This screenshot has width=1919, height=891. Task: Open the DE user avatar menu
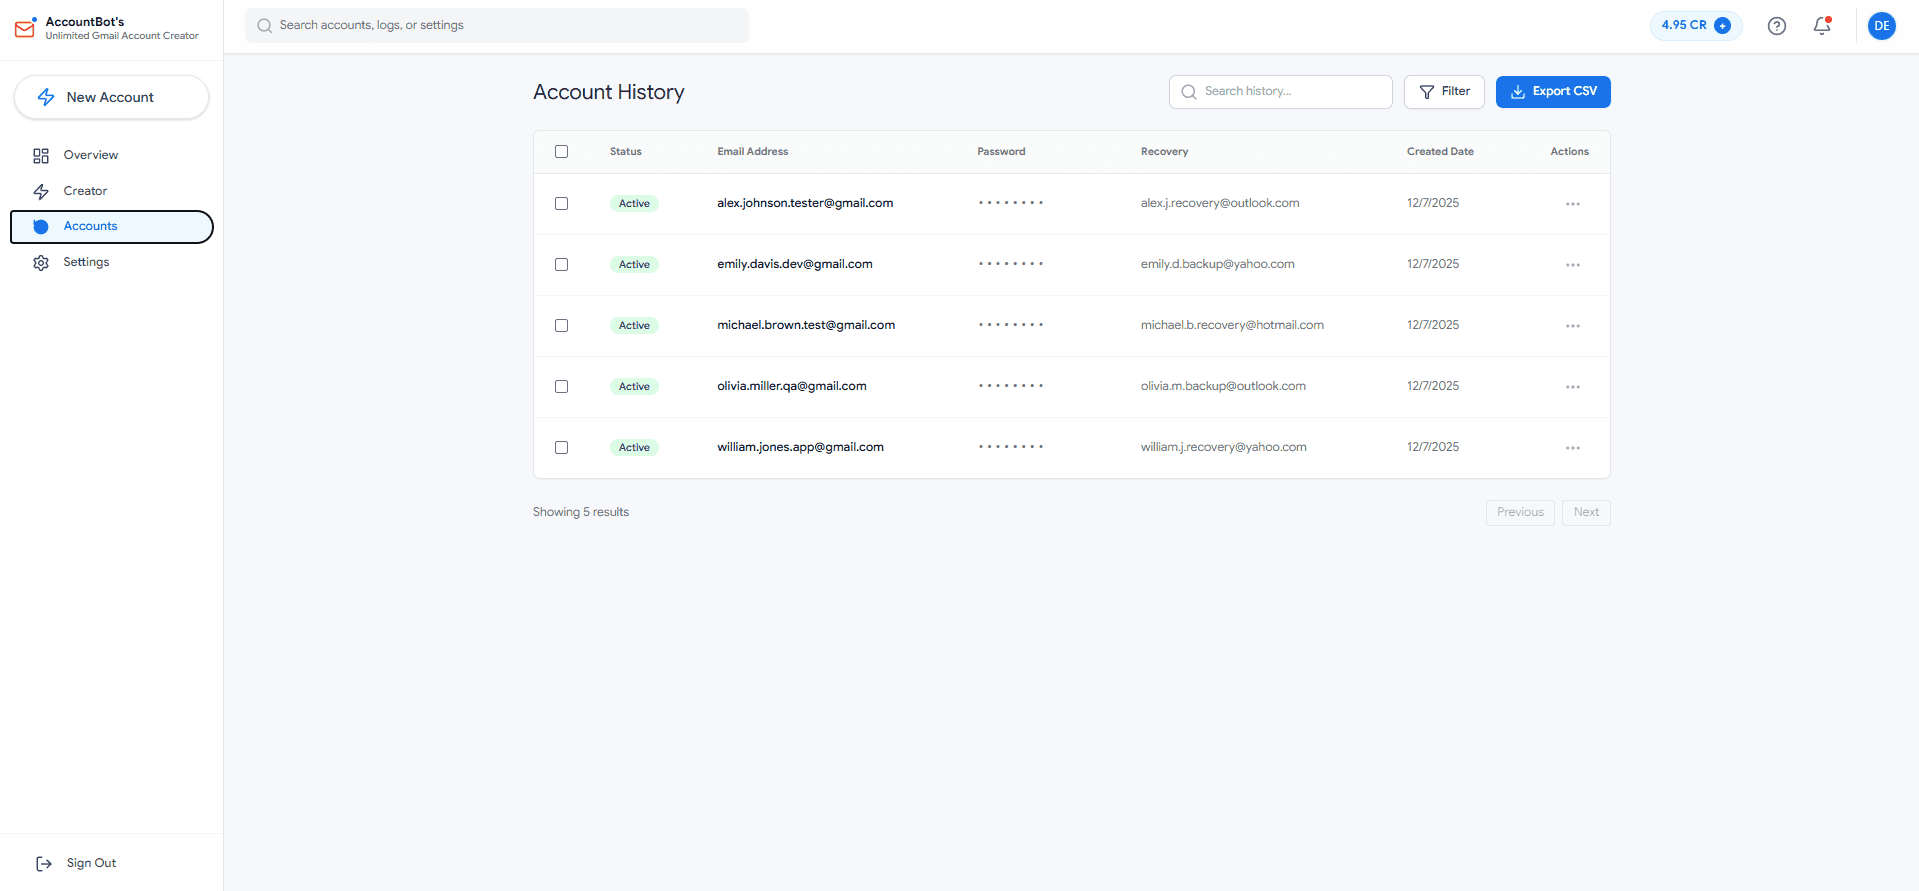[1881, 26]
